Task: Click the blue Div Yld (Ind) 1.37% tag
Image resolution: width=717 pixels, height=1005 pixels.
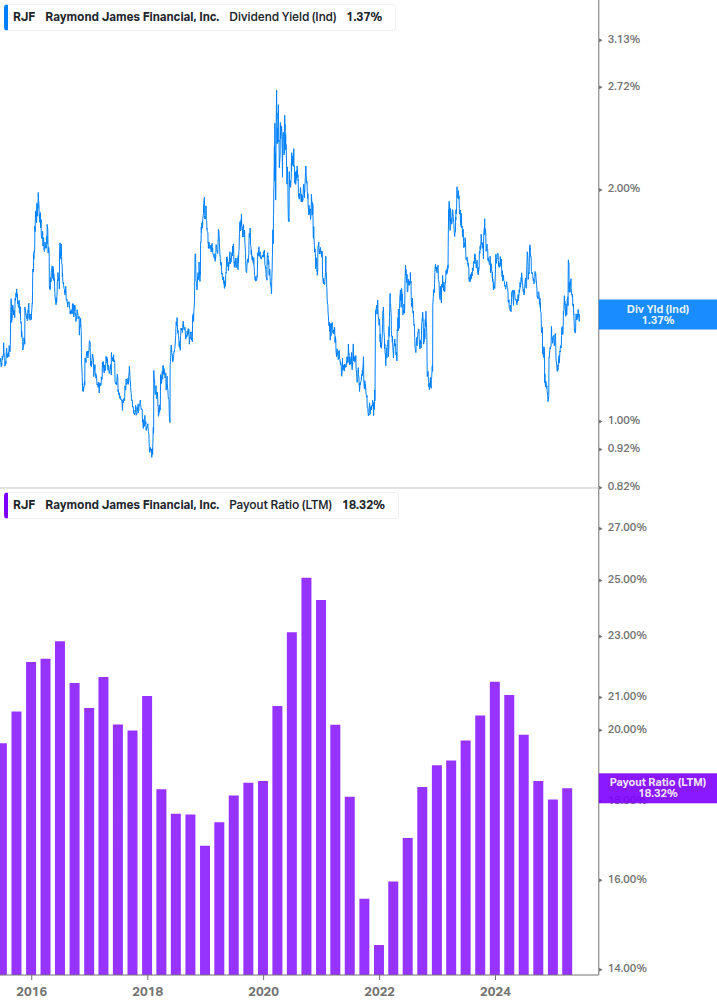Action: click(x=657, y=315)
